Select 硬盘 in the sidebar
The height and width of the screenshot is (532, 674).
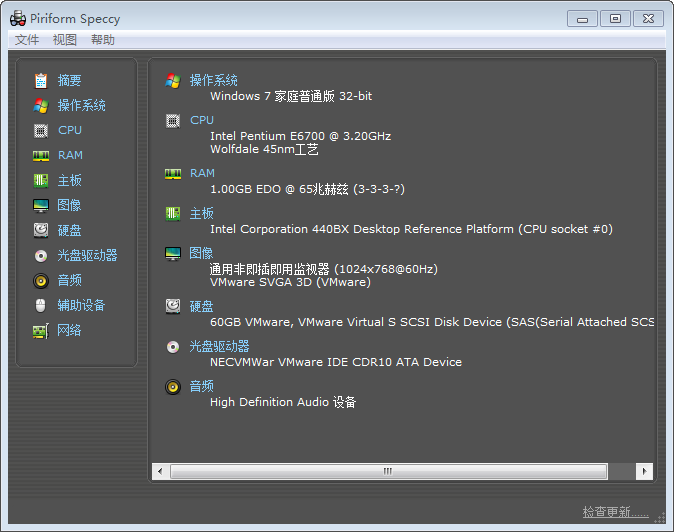[x=69, y=230]
